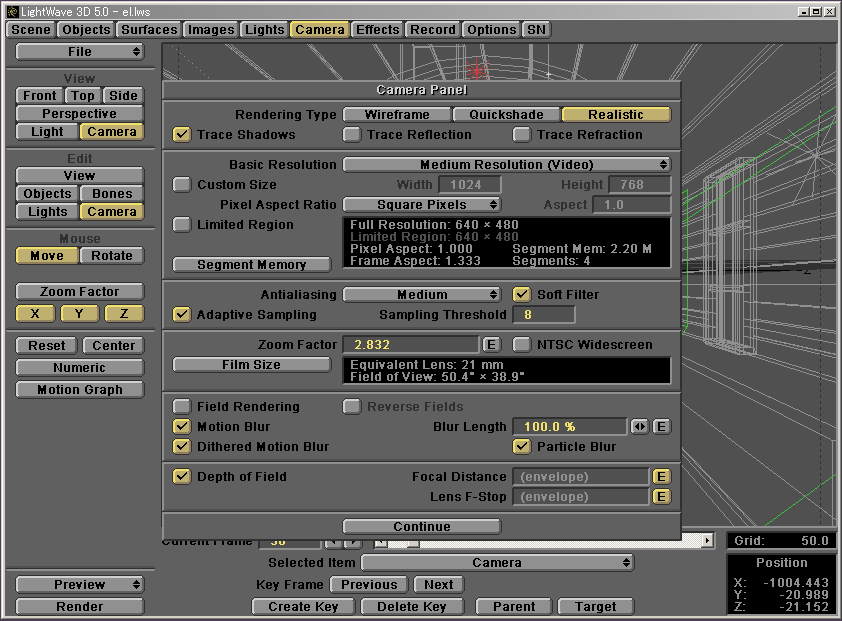Click the Blur Length stepper arrows
Screen dimensions: 842x621
tap(640, 426)
